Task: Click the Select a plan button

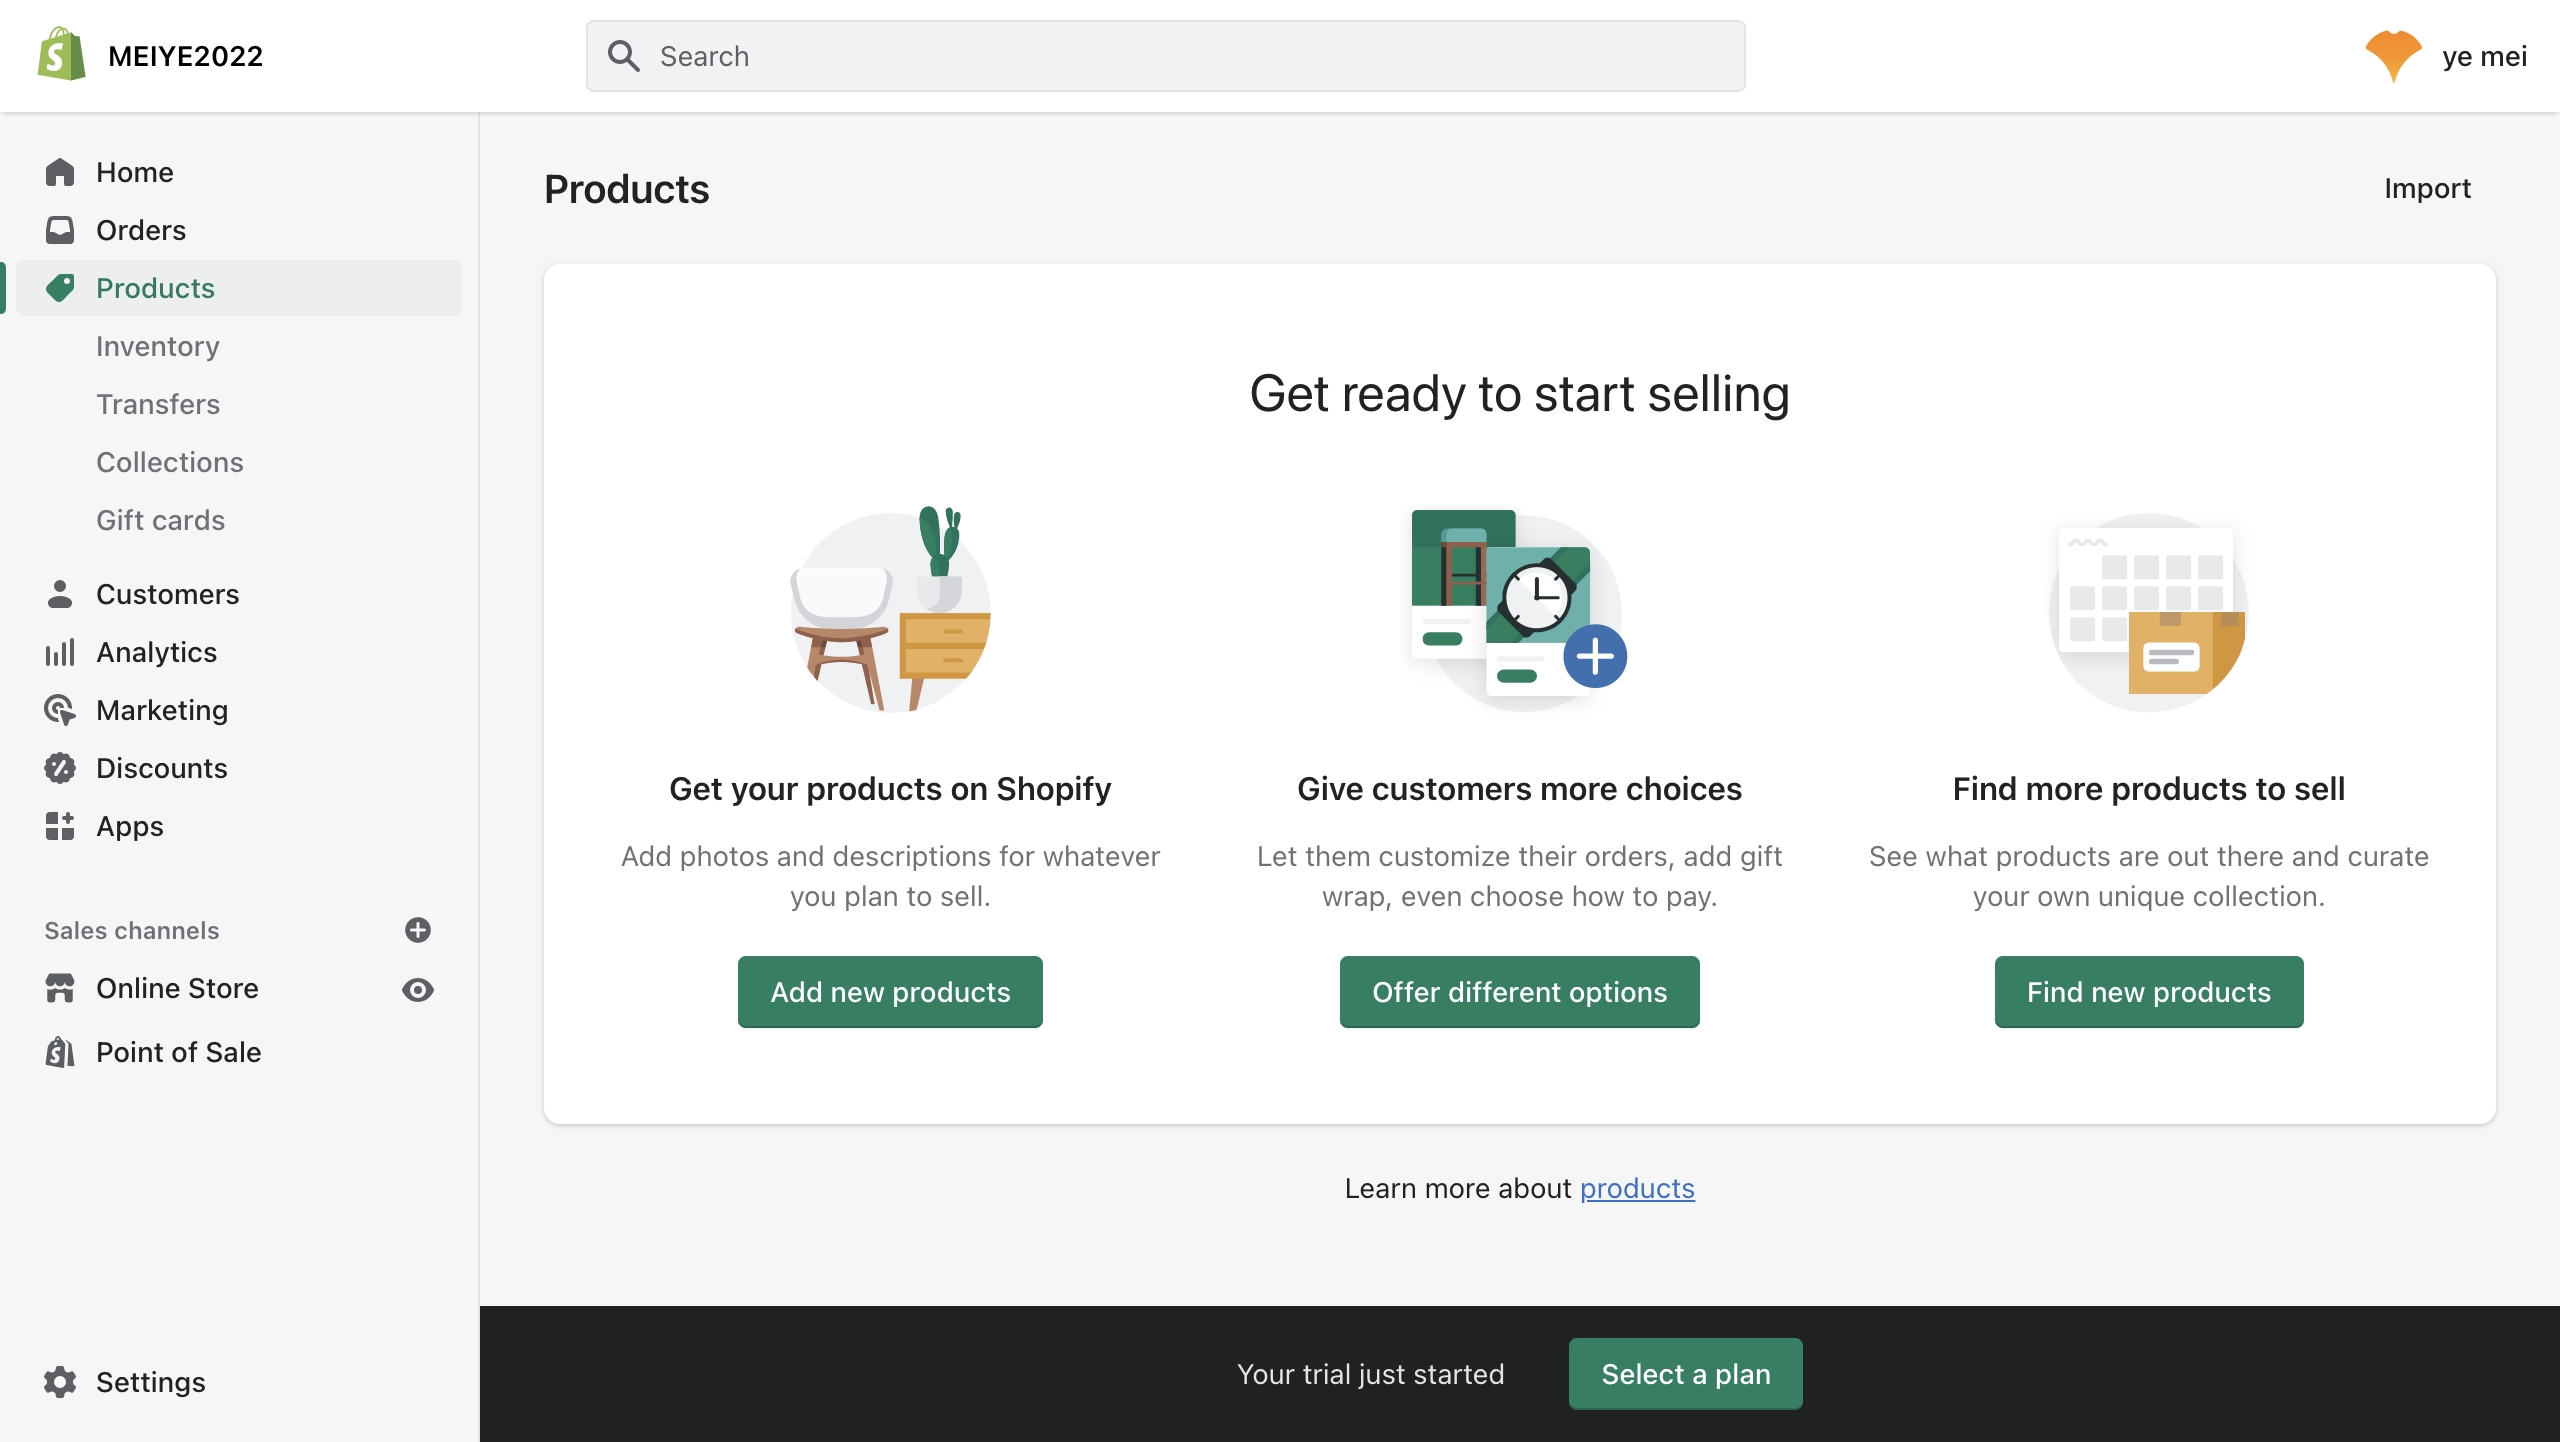Action: pos(1686,1374)
